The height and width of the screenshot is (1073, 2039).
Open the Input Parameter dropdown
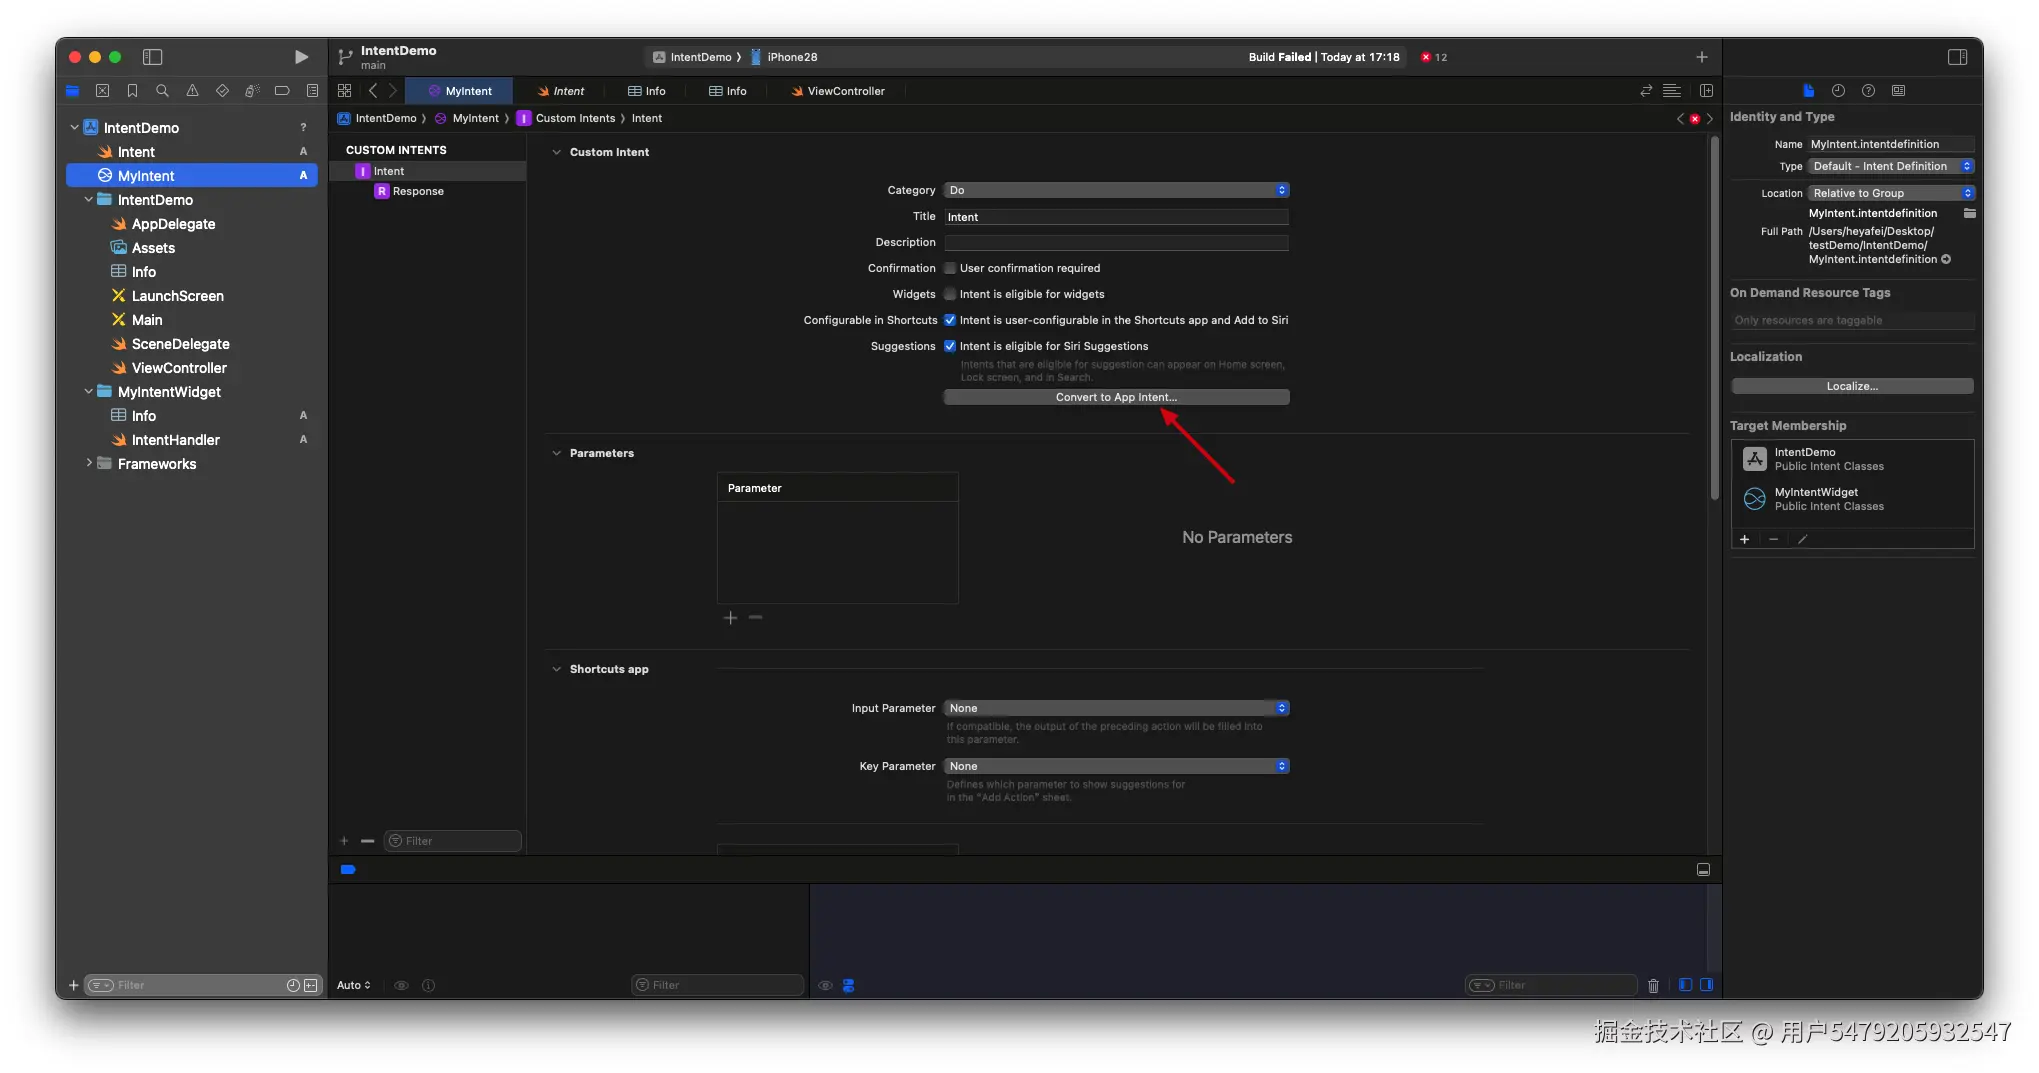[x=1115, y=708]
